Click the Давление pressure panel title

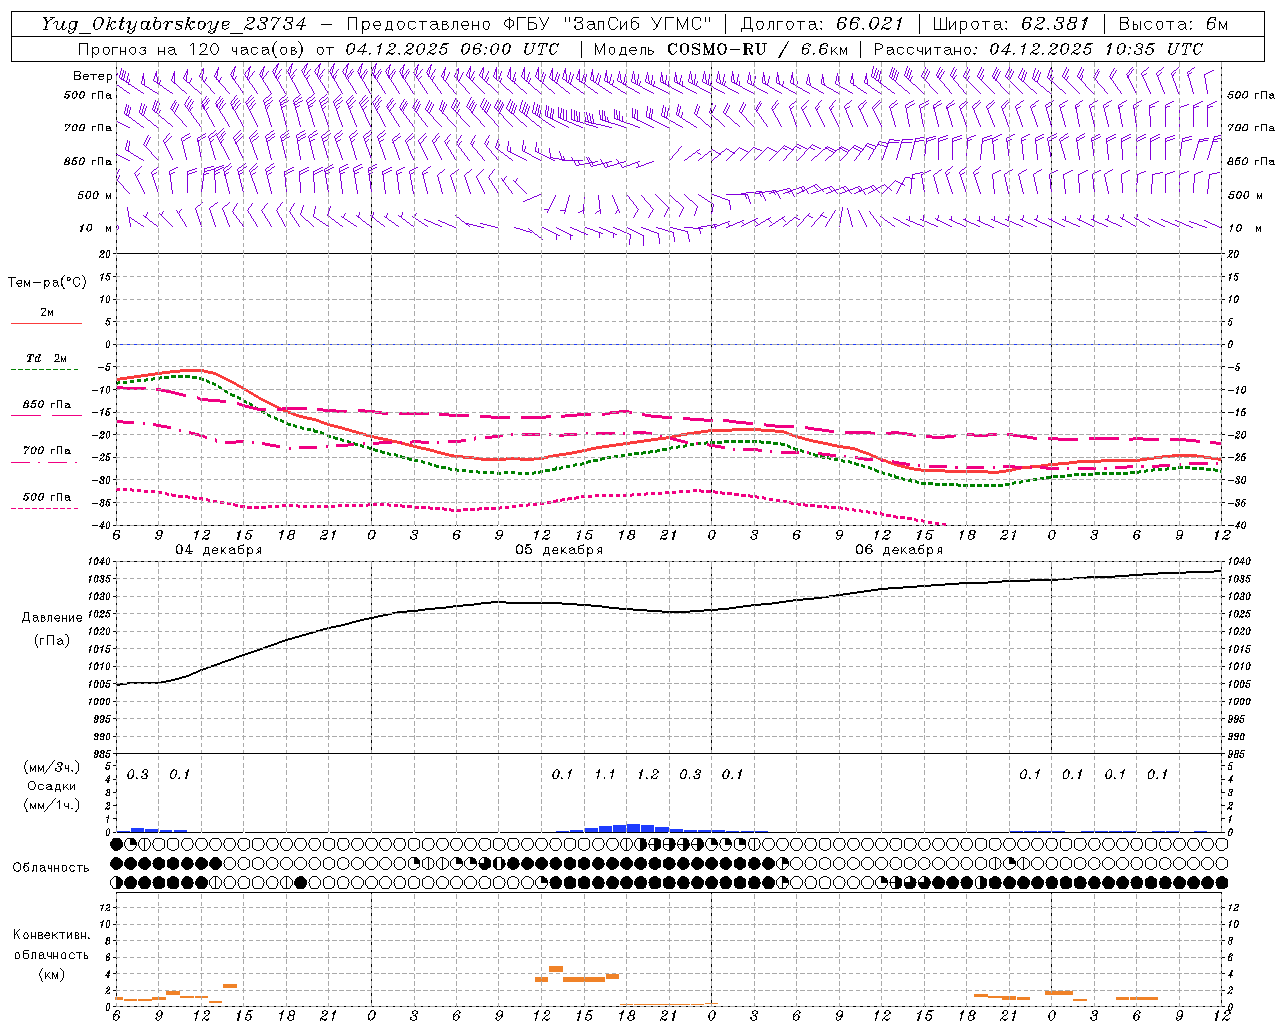tap(51, 618)
